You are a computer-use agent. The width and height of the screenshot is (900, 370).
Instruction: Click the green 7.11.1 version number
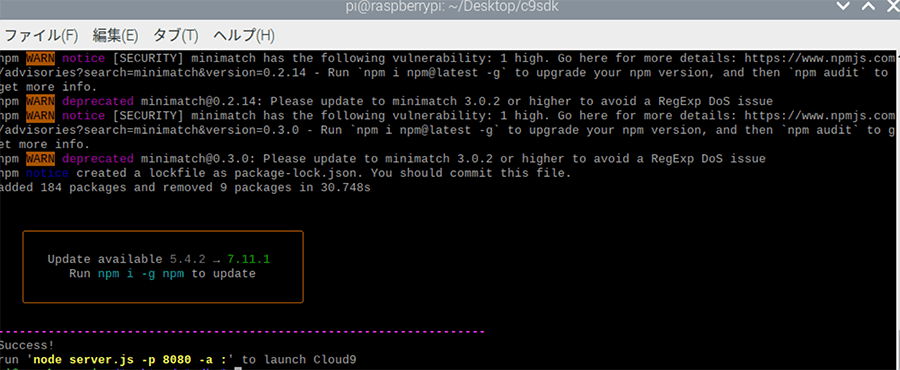(248, 259)
